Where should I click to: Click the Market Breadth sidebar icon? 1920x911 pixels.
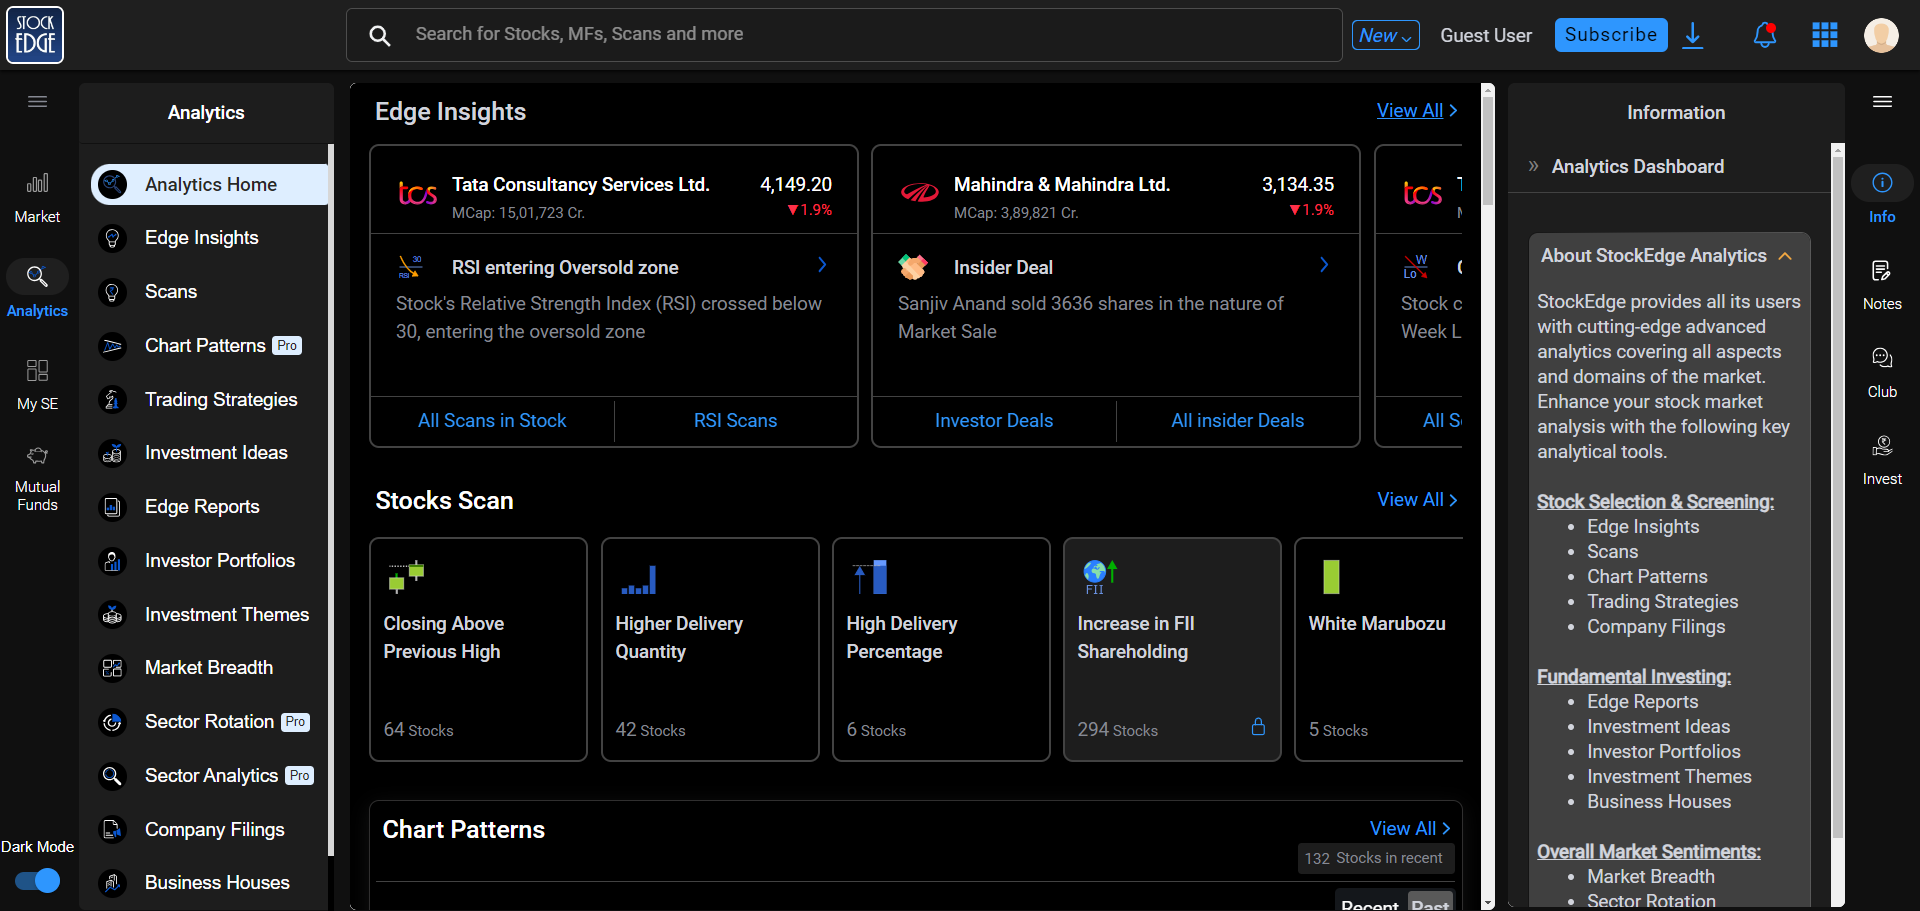coord(113,668)
